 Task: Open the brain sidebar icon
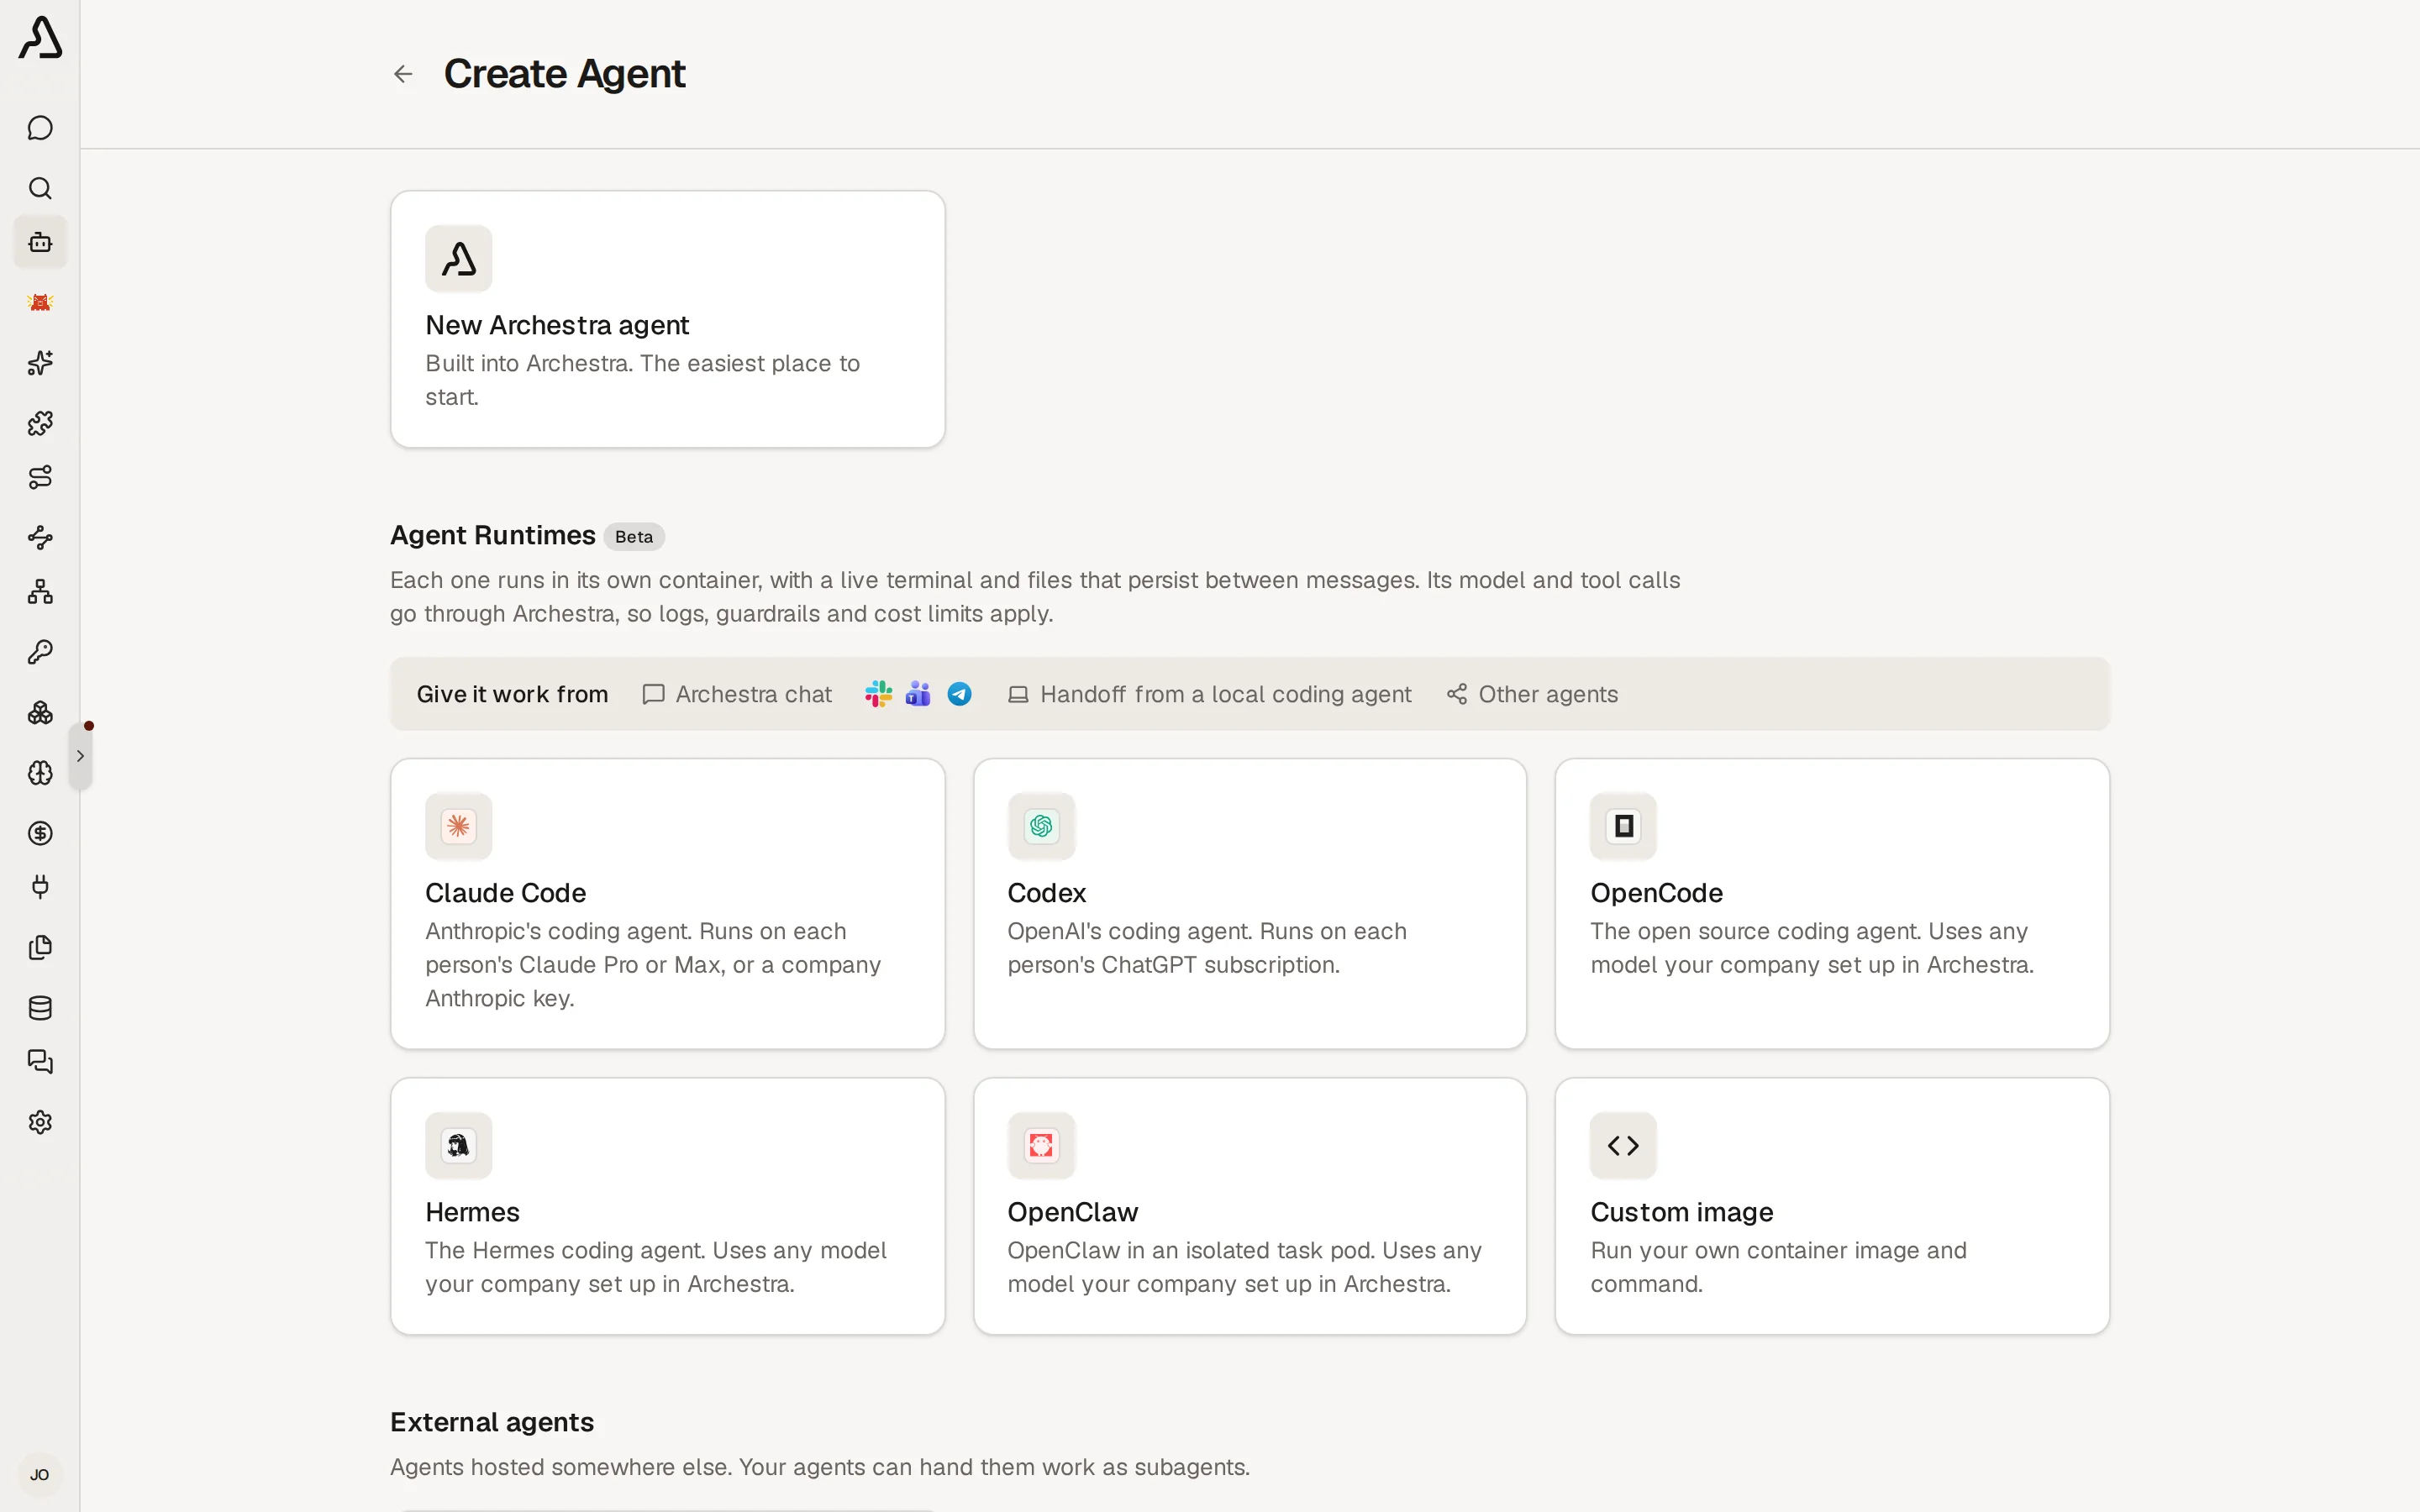click(40, 773)
